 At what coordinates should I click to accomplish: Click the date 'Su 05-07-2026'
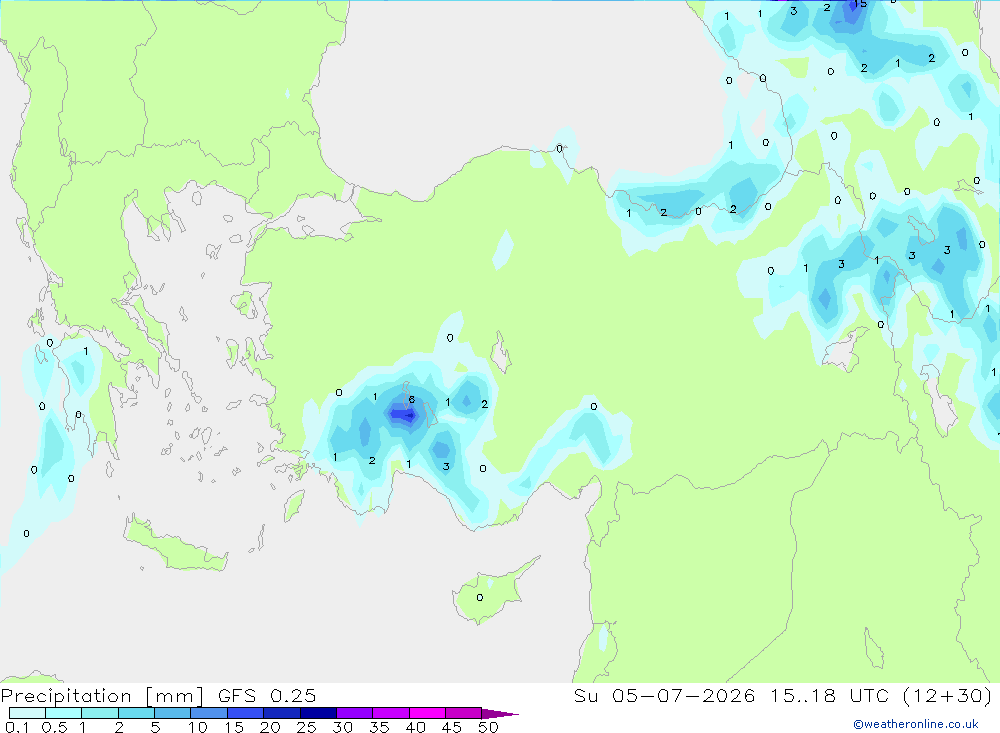point(665,696)
